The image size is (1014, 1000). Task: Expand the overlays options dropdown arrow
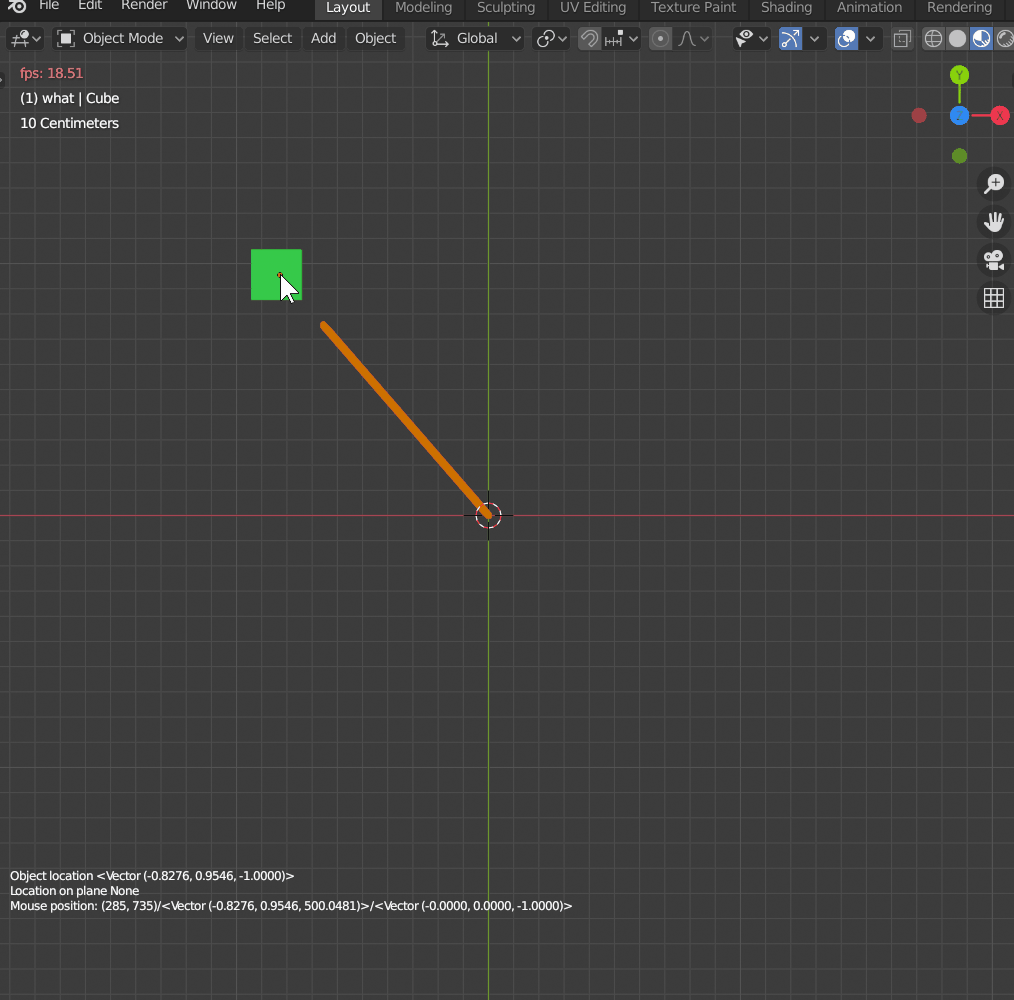click(x=871, y=39)
